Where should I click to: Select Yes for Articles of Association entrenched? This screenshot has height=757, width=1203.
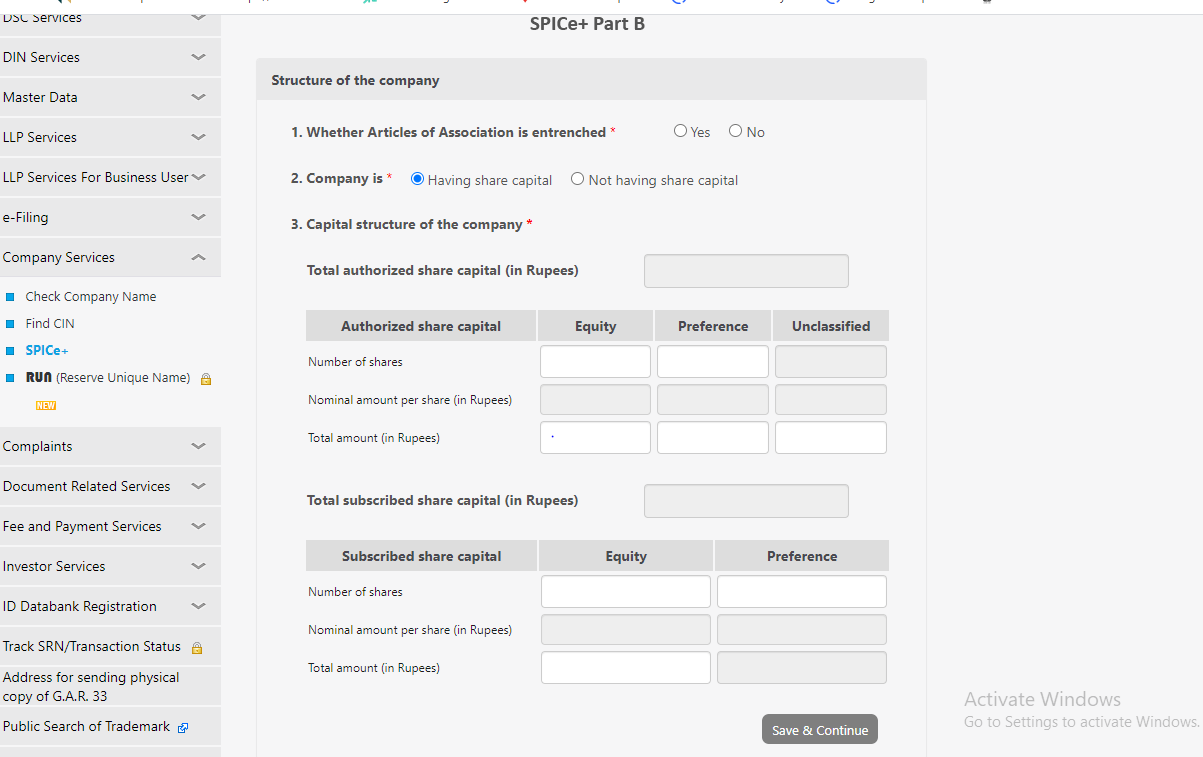coord(681,131)
